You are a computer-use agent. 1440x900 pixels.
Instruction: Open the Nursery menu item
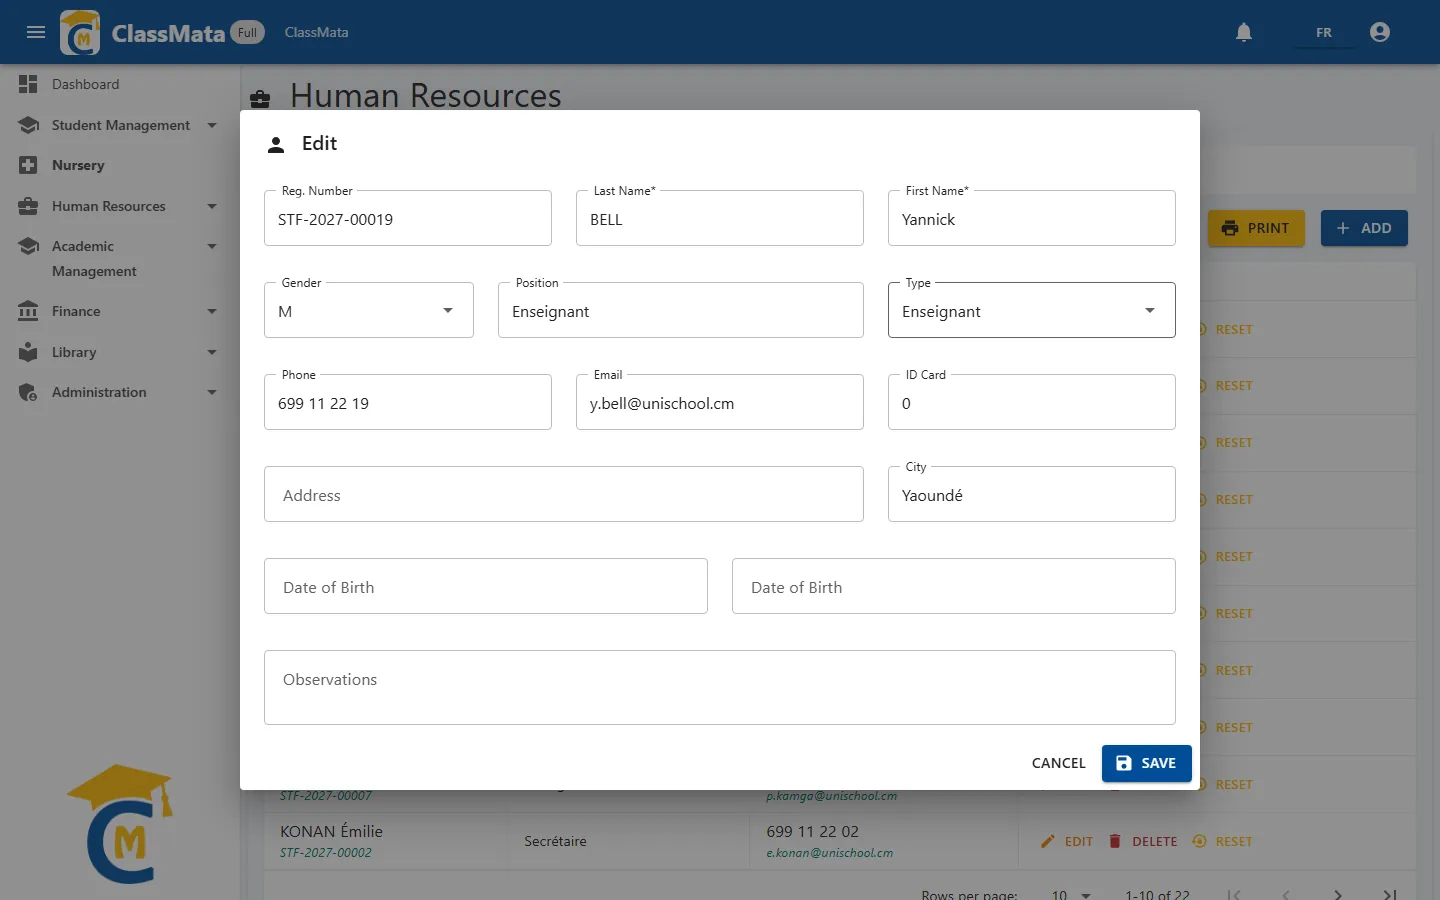tap(121, 165)
